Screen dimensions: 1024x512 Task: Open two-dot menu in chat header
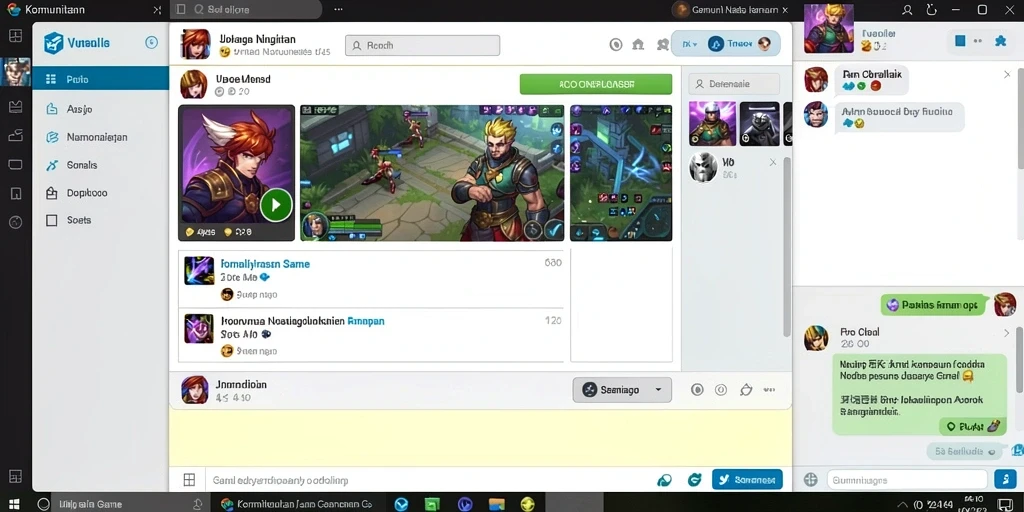pyautogui.click(x=978, y=40)
